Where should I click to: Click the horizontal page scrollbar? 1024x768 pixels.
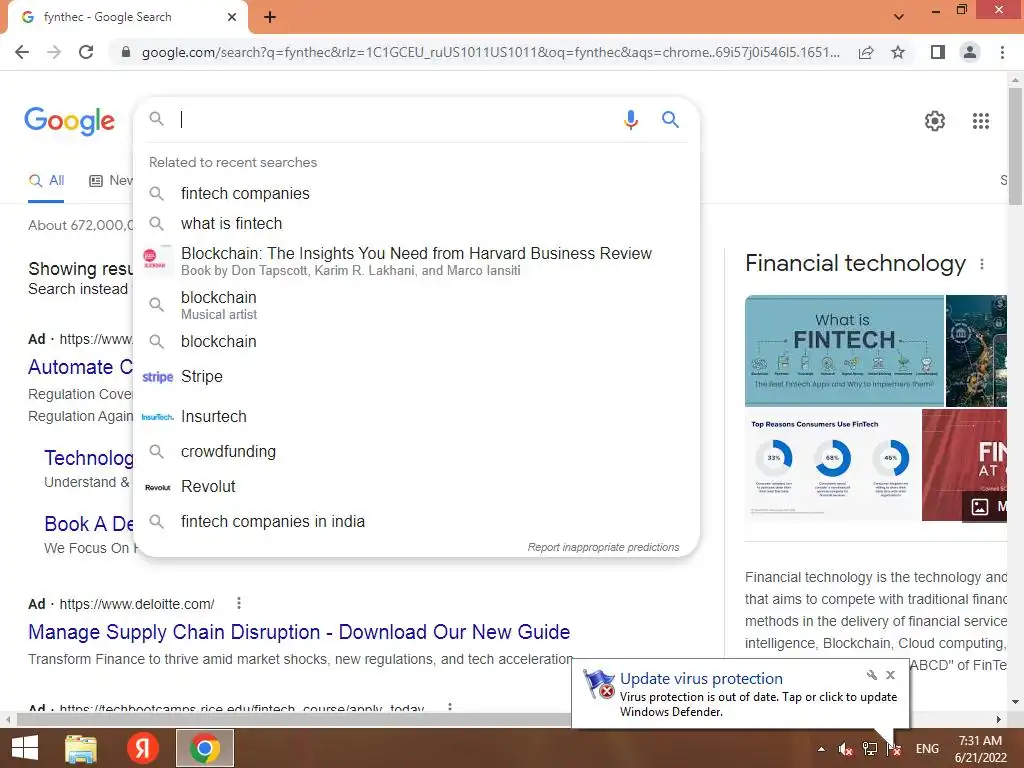(294, 719)
